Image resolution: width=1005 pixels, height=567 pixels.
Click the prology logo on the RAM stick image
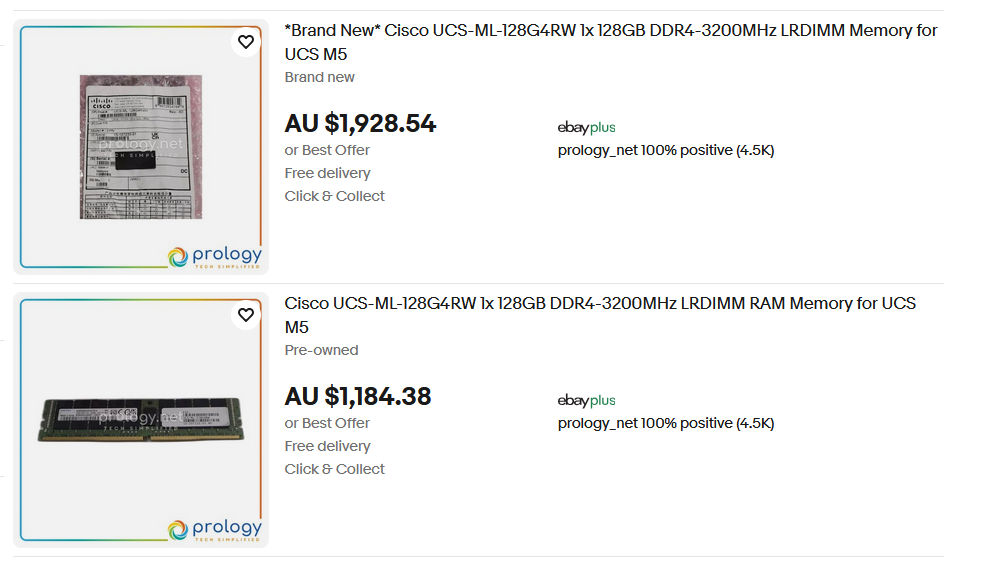pos(215,530)
